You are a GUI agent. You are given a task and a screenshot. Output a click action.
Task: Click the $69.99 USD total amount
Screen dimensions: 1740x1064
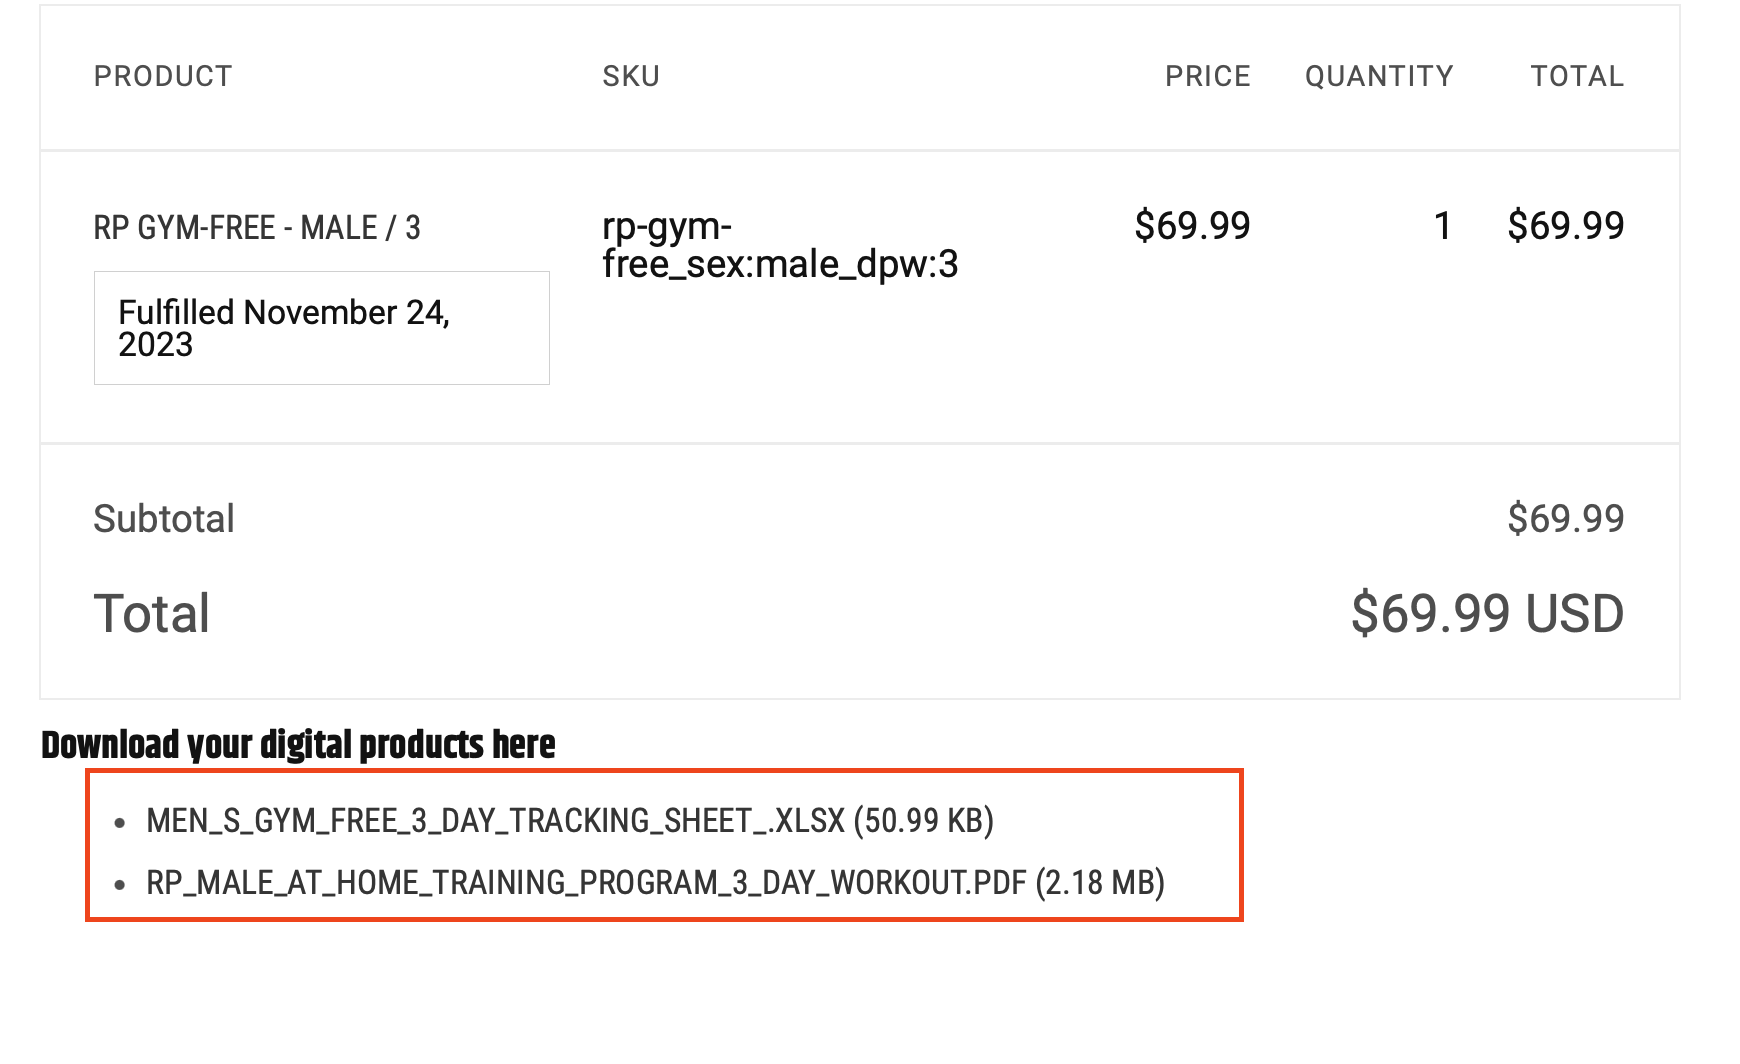pyautogui.click(x=1488, y=613)
